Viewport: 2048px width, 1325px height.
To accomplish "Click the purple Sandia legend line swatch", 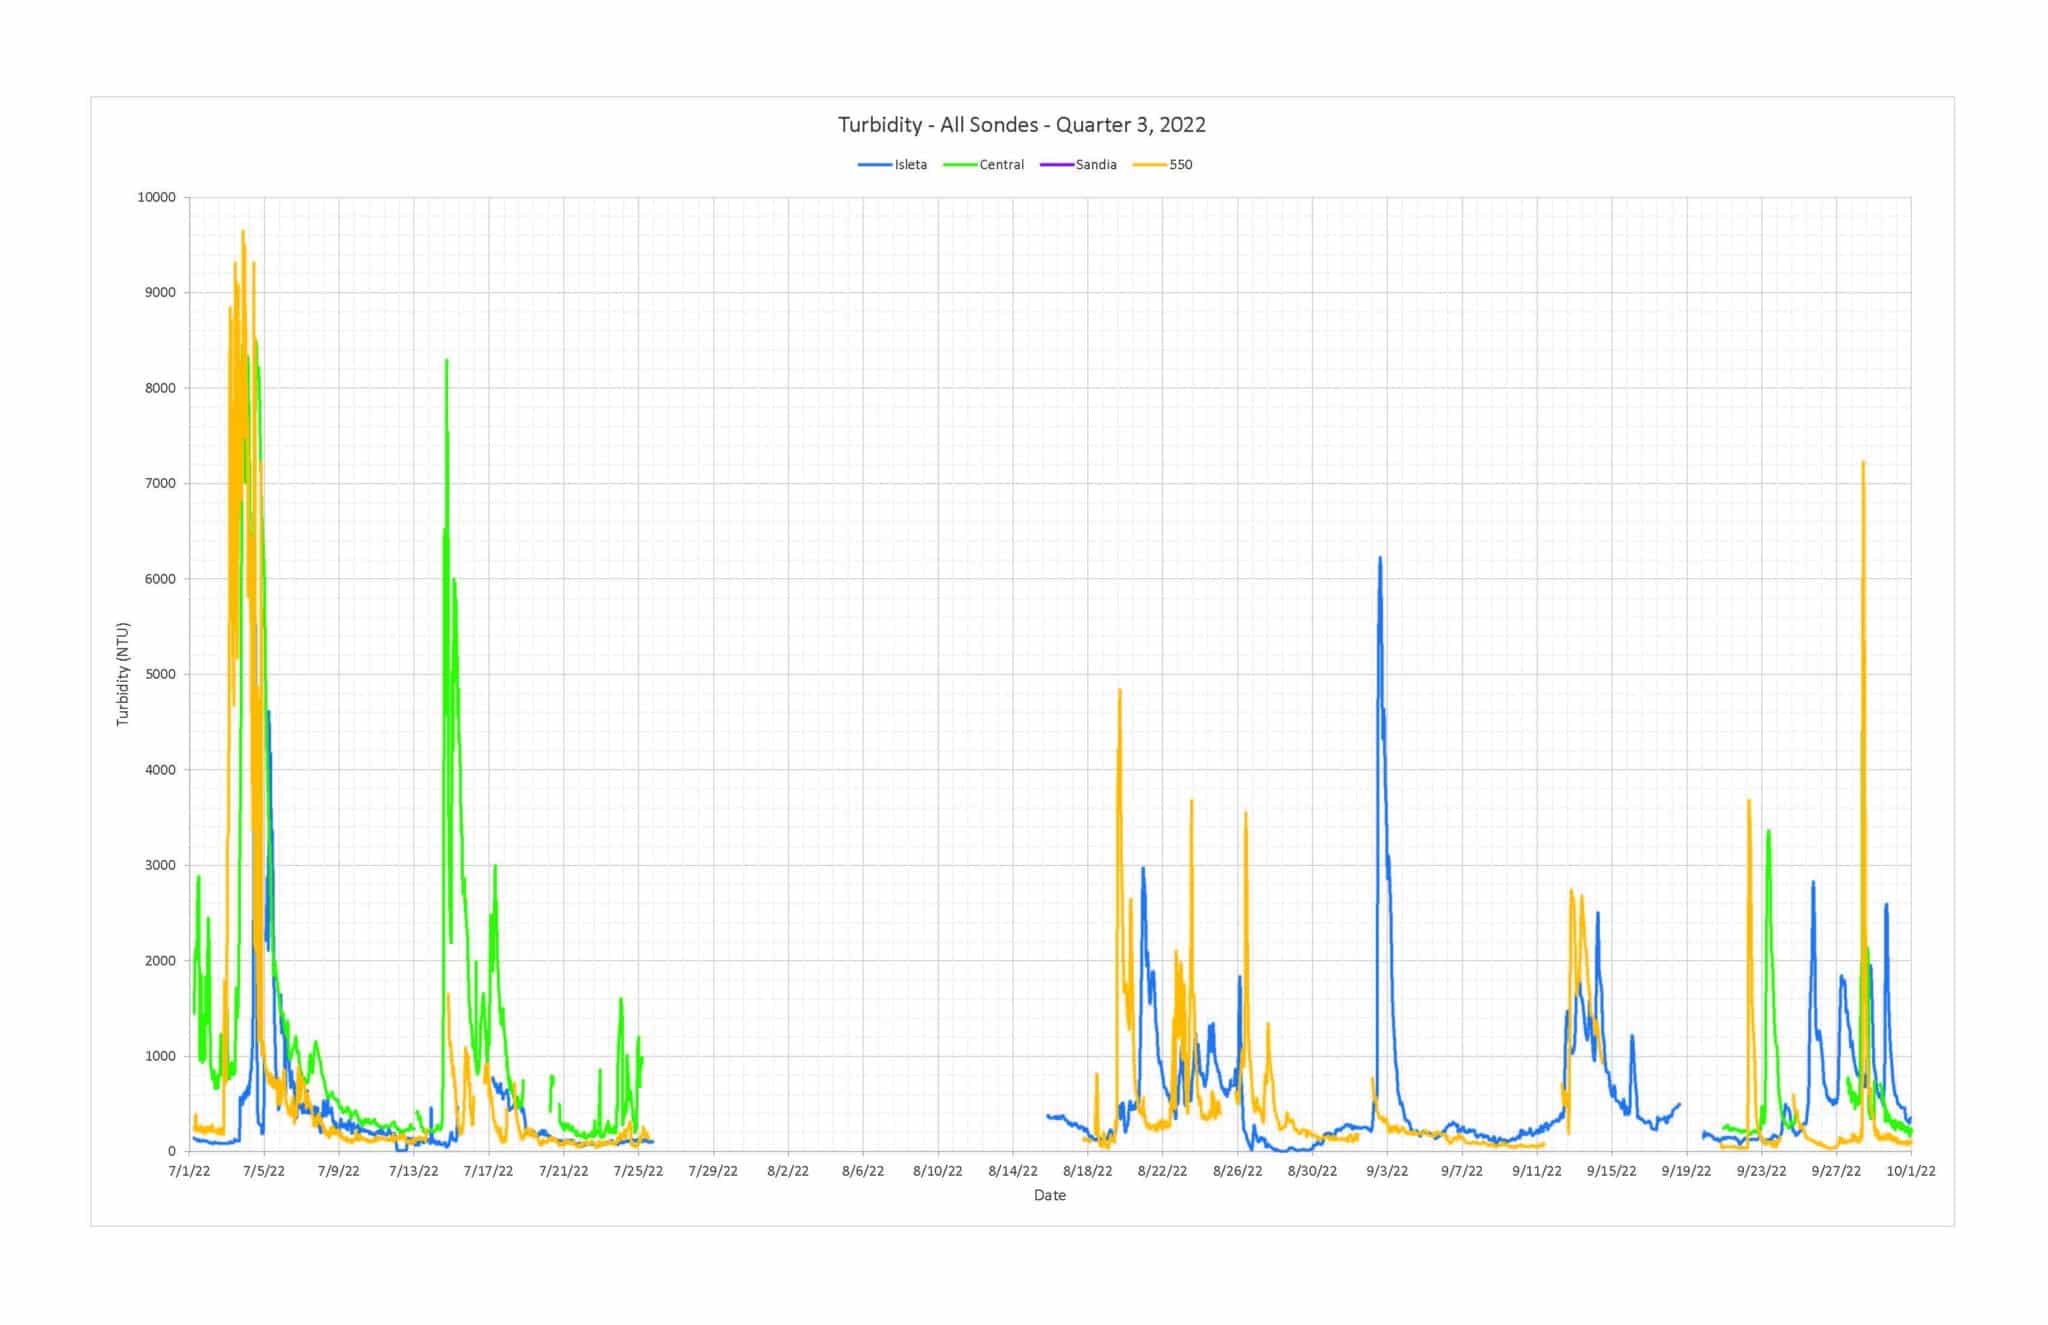I will click(x=1057, y=165).
